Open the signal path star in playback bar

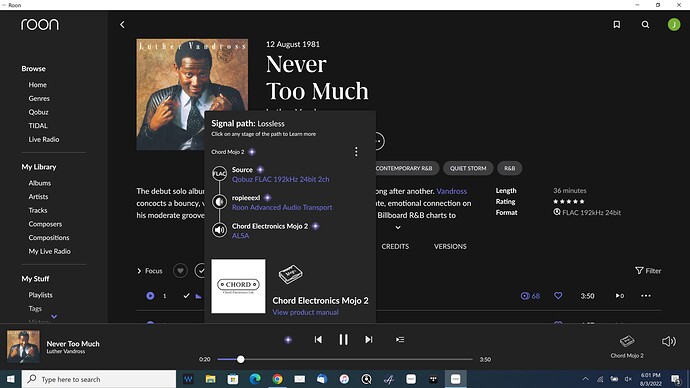(288, 340)
